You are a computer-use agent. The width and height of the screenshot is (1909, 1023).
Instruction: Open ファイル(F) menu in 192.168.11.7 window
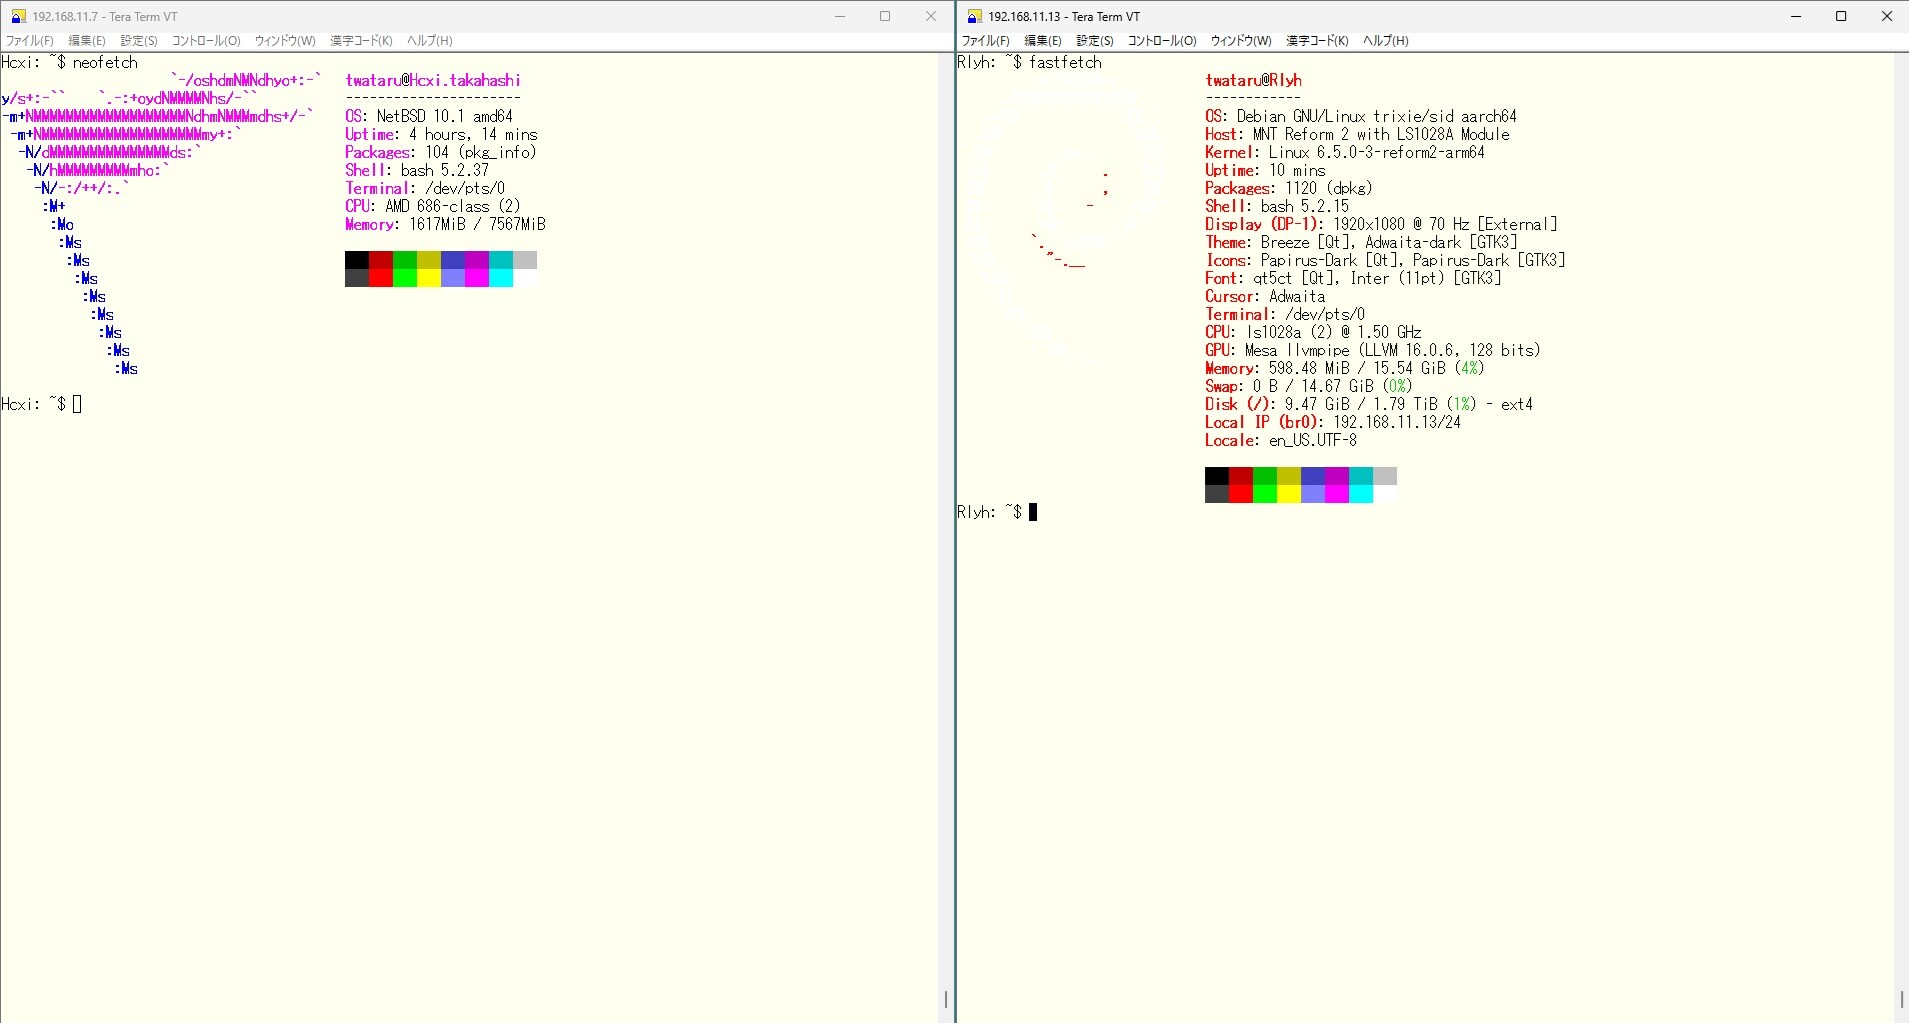tap(30, 41)
